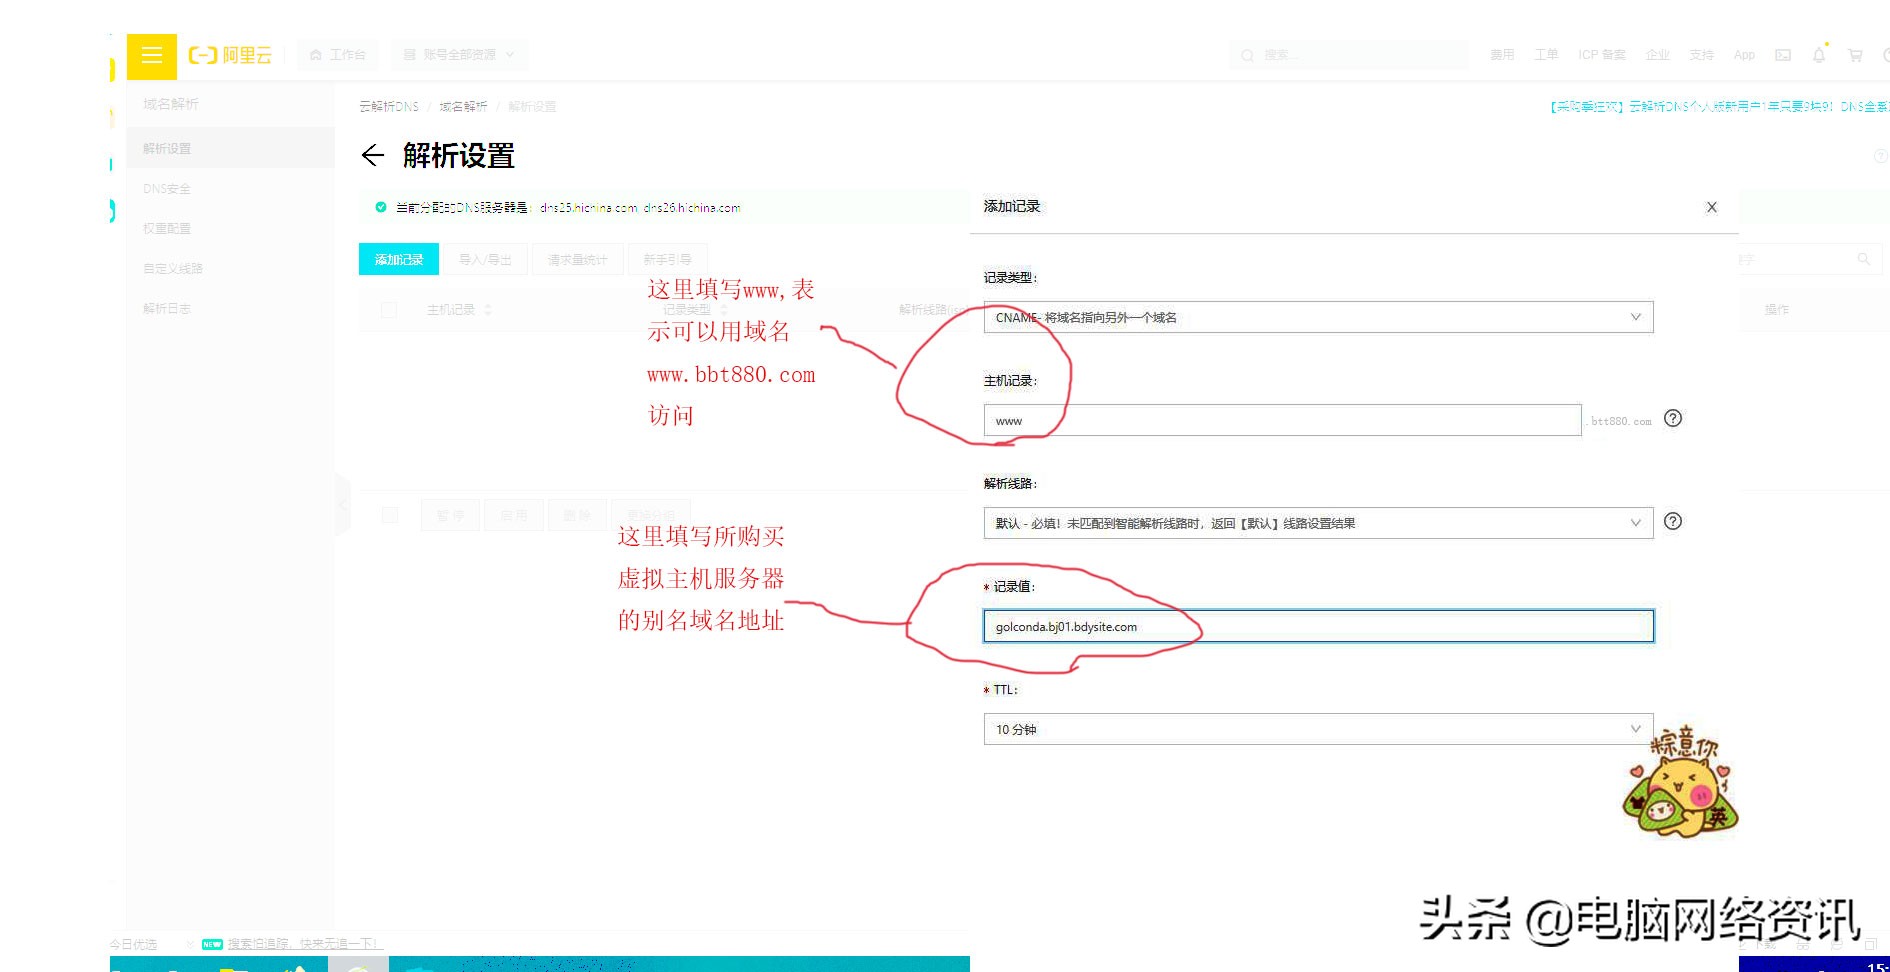Click the 域名解析 breadcrumb link
This screenshot has width=1890, height=972.
(x=462, y=105)
